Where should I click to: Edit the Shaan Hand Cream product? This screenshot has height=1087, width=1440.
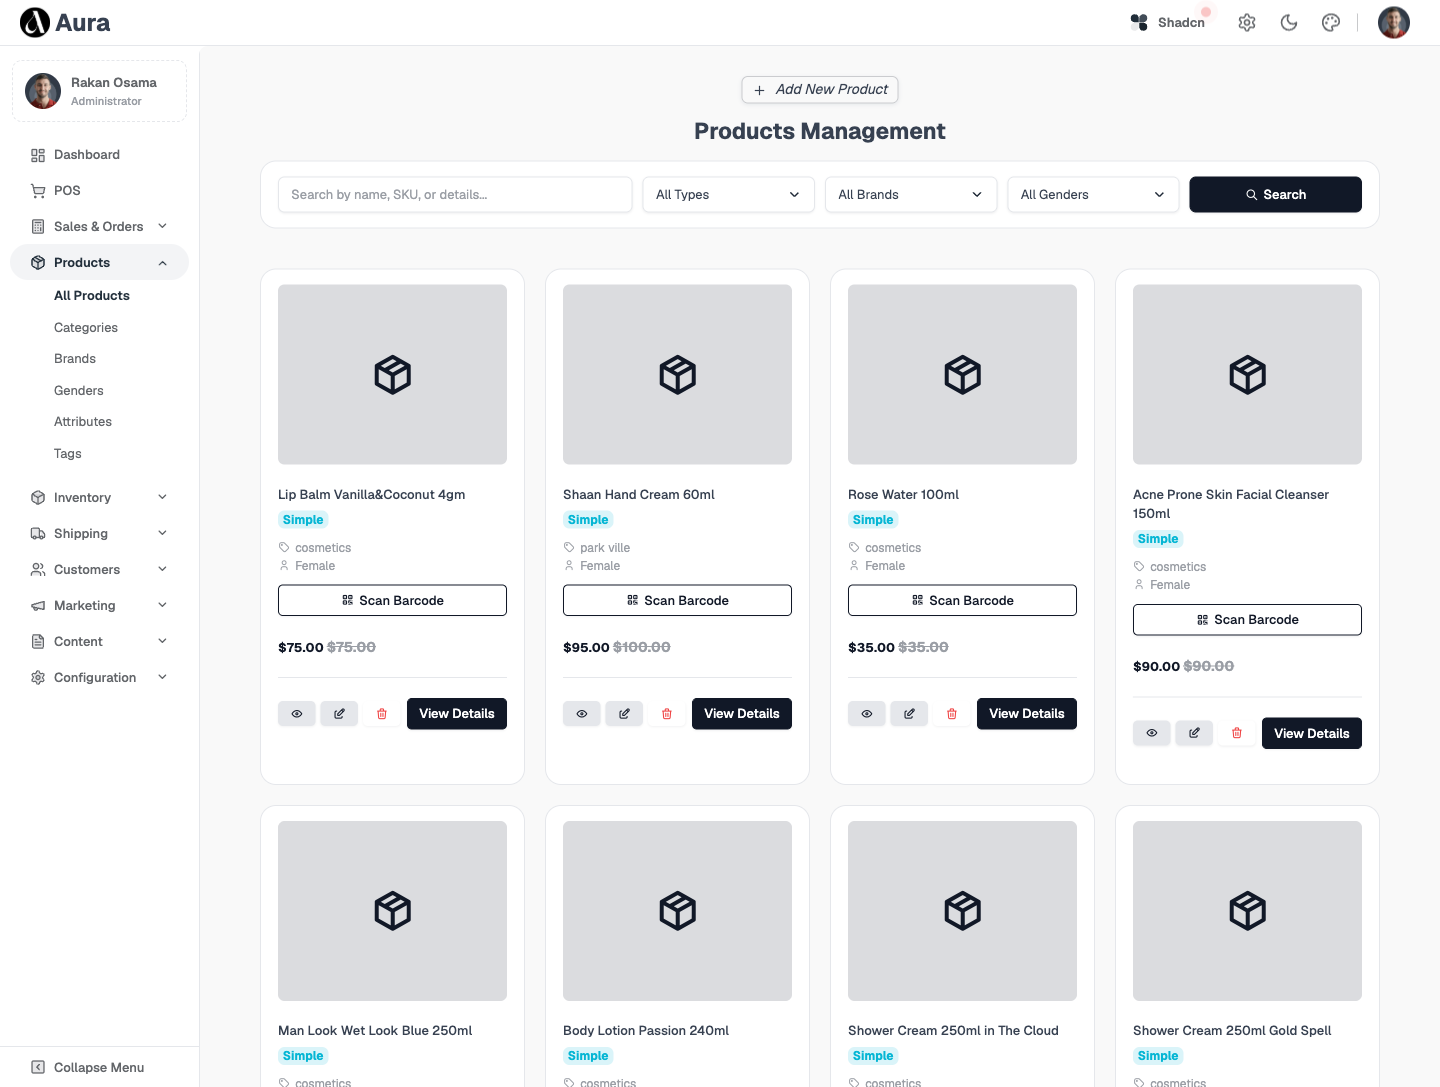pos(624,714)
